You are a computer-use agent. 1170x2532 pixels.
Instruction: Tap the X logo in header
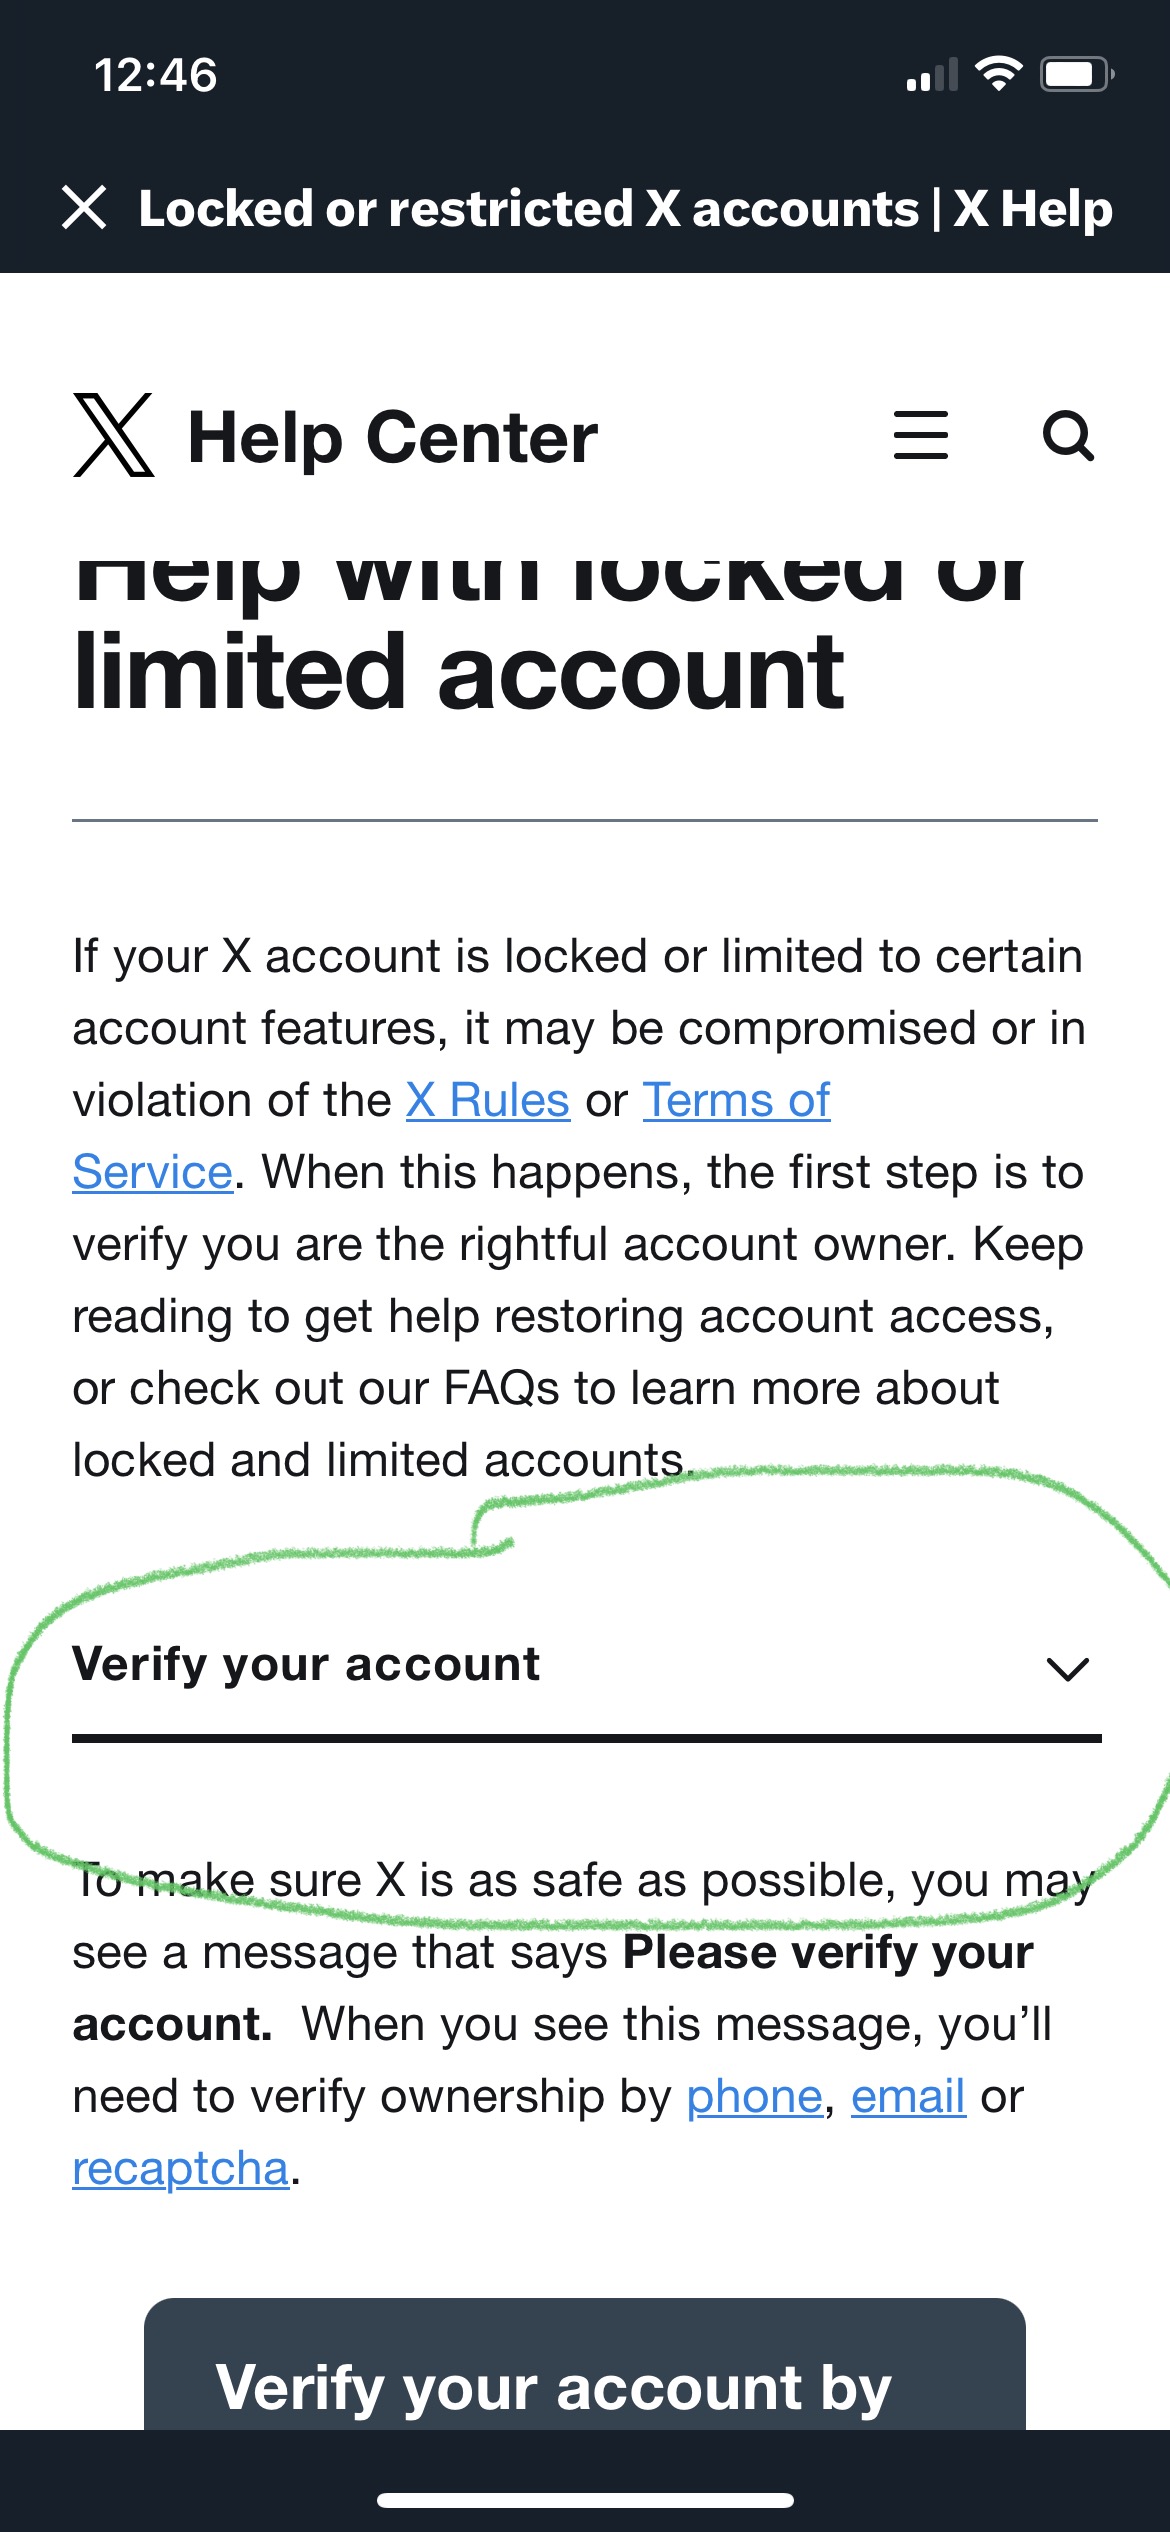pos(114,436)
